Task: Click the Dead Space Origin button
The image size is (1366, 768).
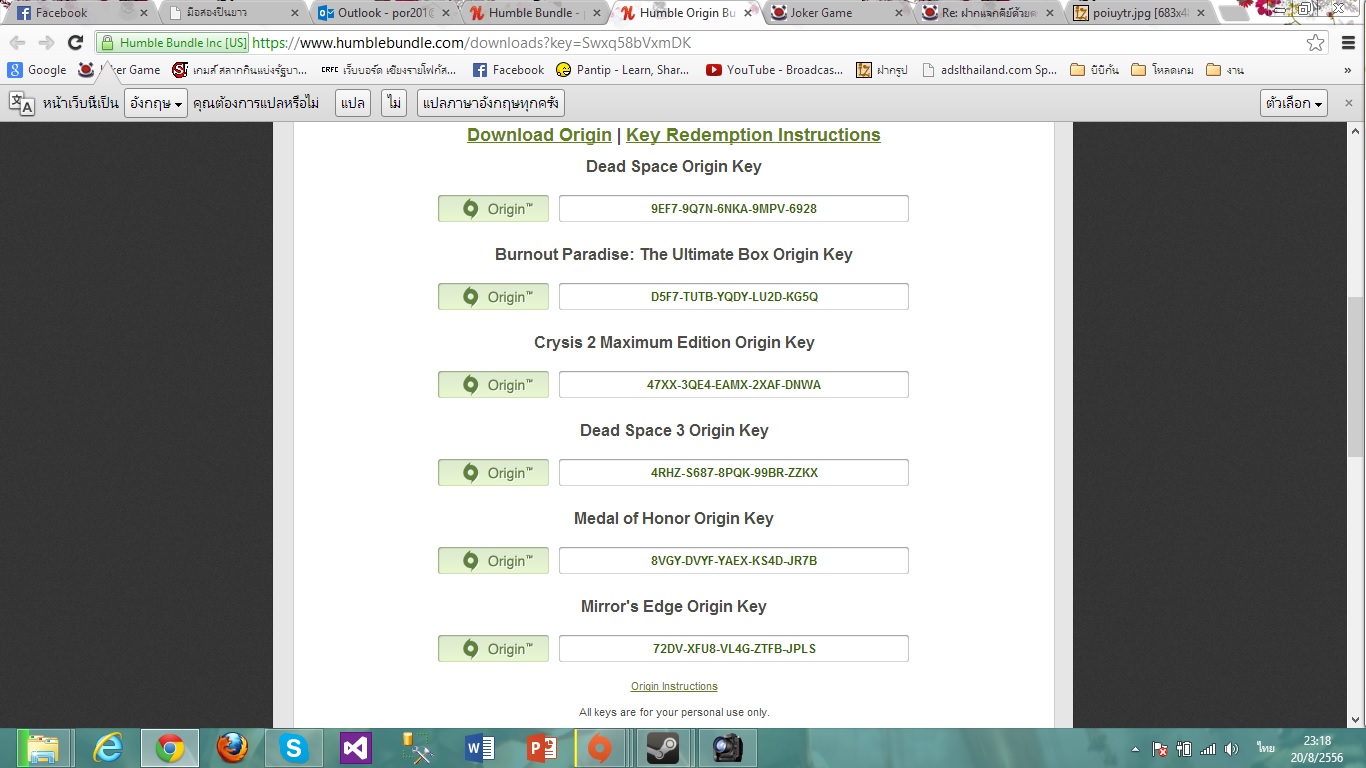Action: pyautogui.click(x=493, y=209)
